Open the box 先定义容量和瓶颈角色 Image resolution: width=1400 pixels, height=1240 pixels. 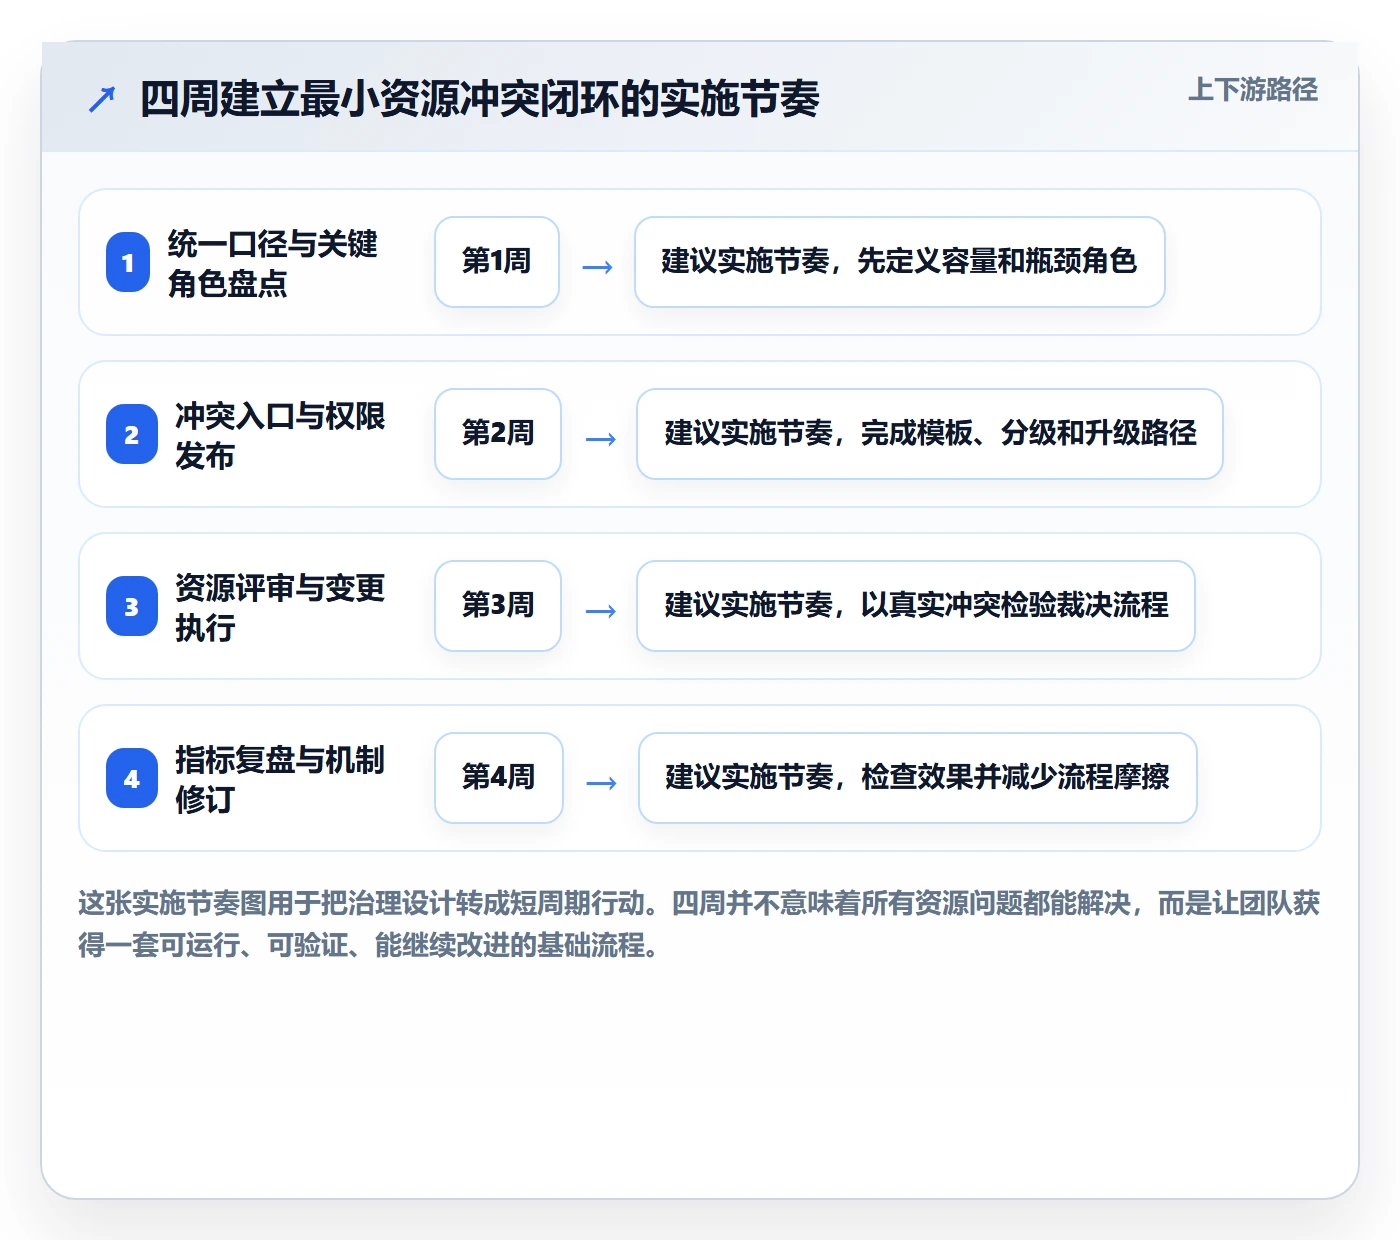pyautogui.click(x=900, y=262)
